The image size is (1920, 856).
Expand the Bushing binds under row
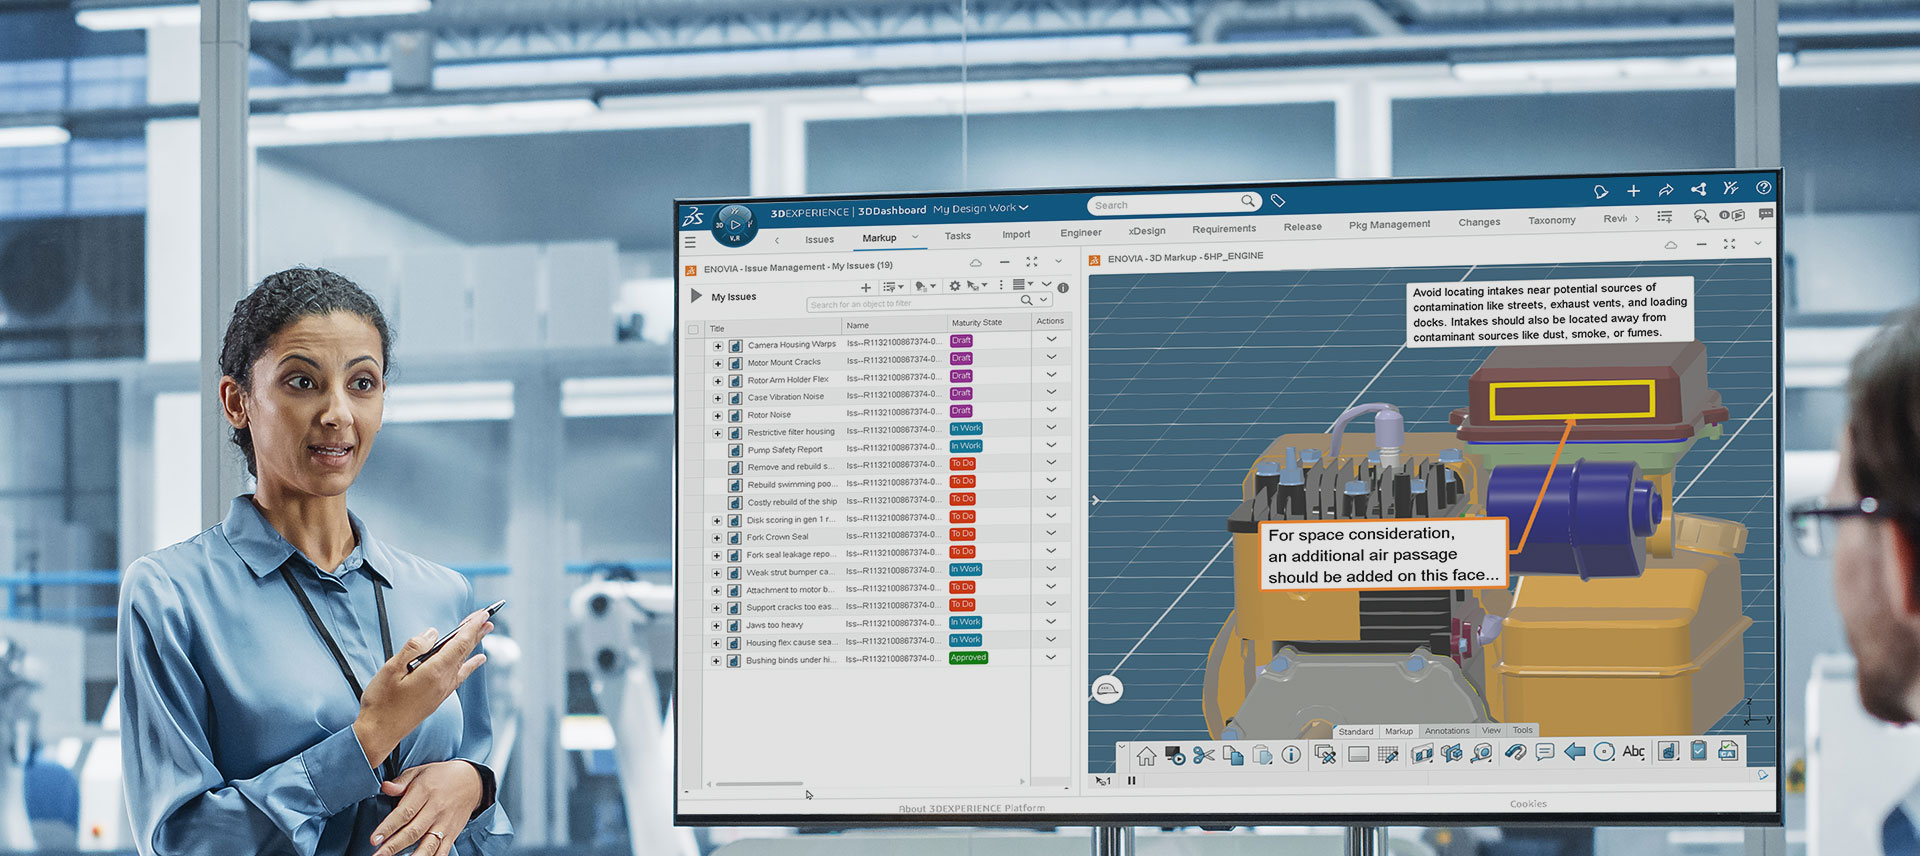click(716, 661)
